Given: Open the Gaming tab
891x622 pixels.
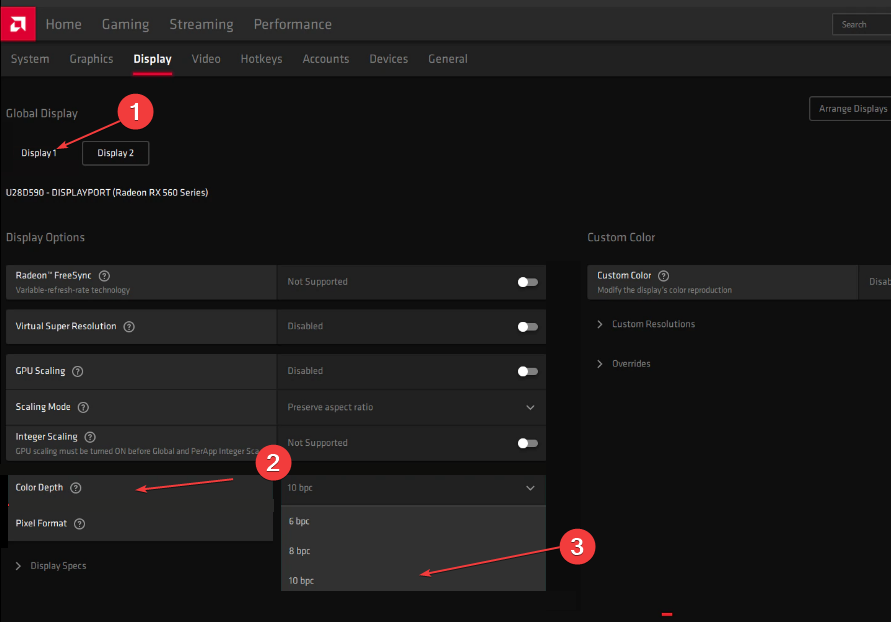Looking at the screenshot, I should coord(126,24).
